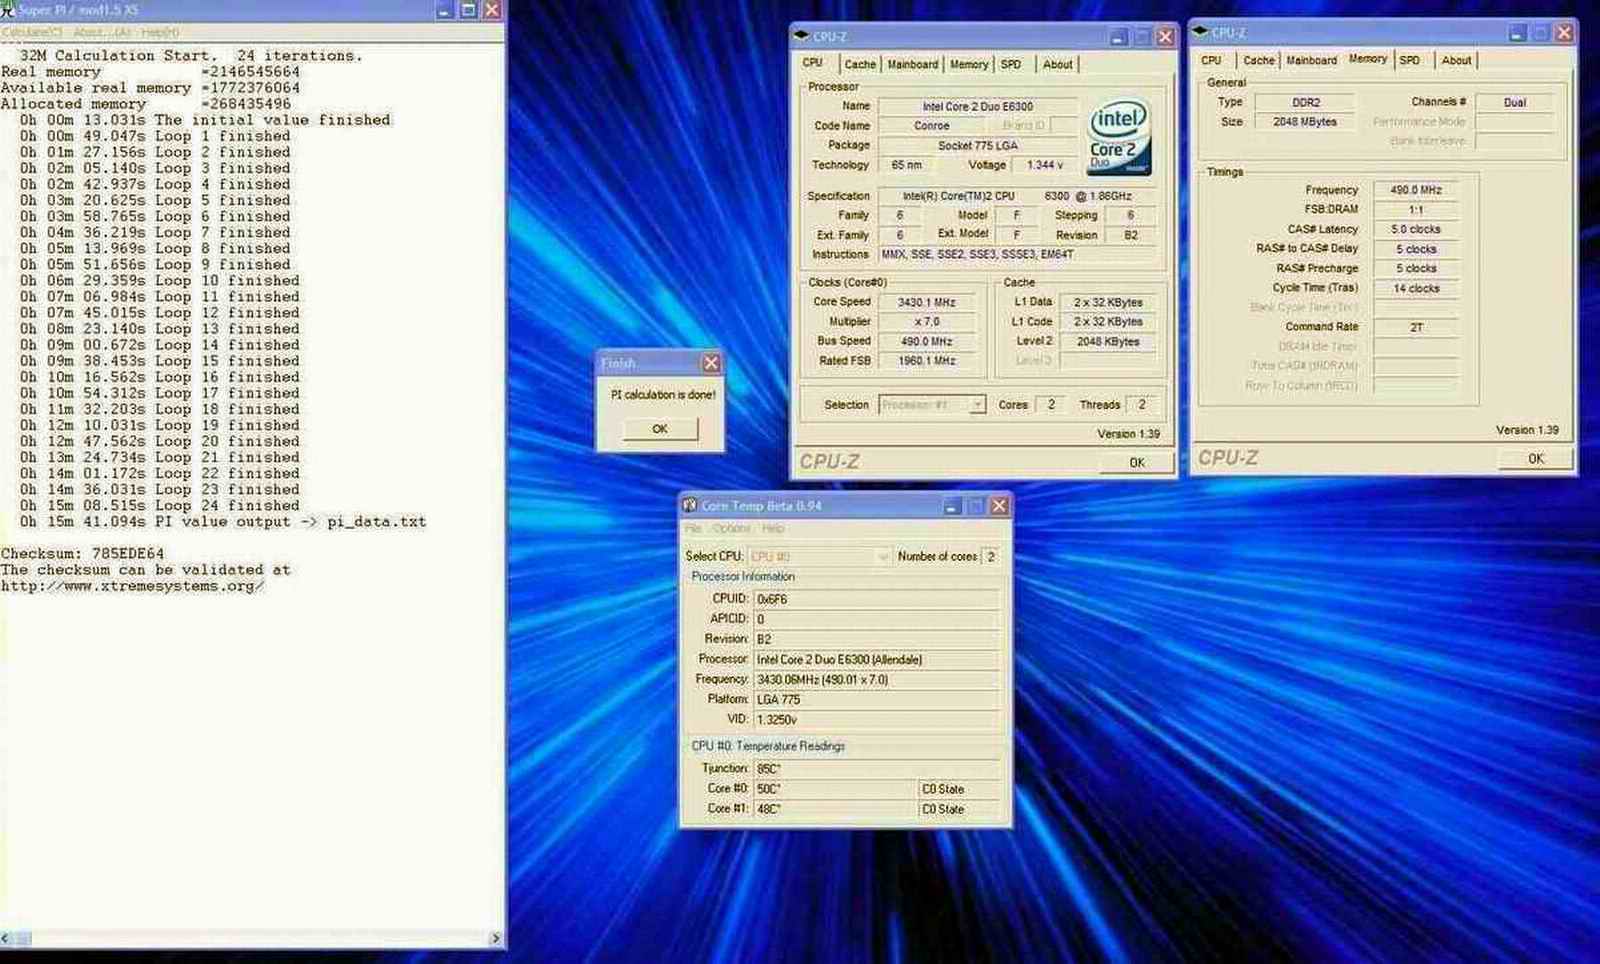
Task: Click the Core #1 temperature '48C'
Action: pyautogui.click(x=835, y=809)
